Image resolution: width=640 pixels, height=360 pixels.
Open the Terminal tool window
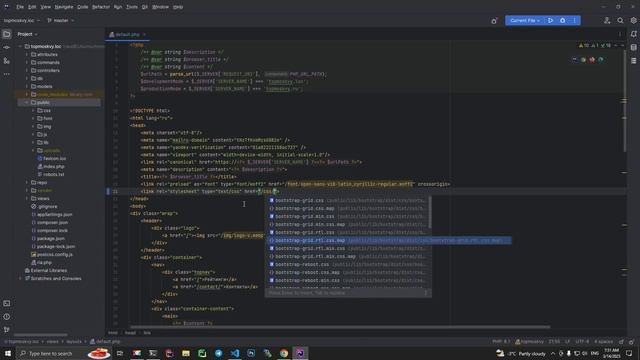pos(7,303)
